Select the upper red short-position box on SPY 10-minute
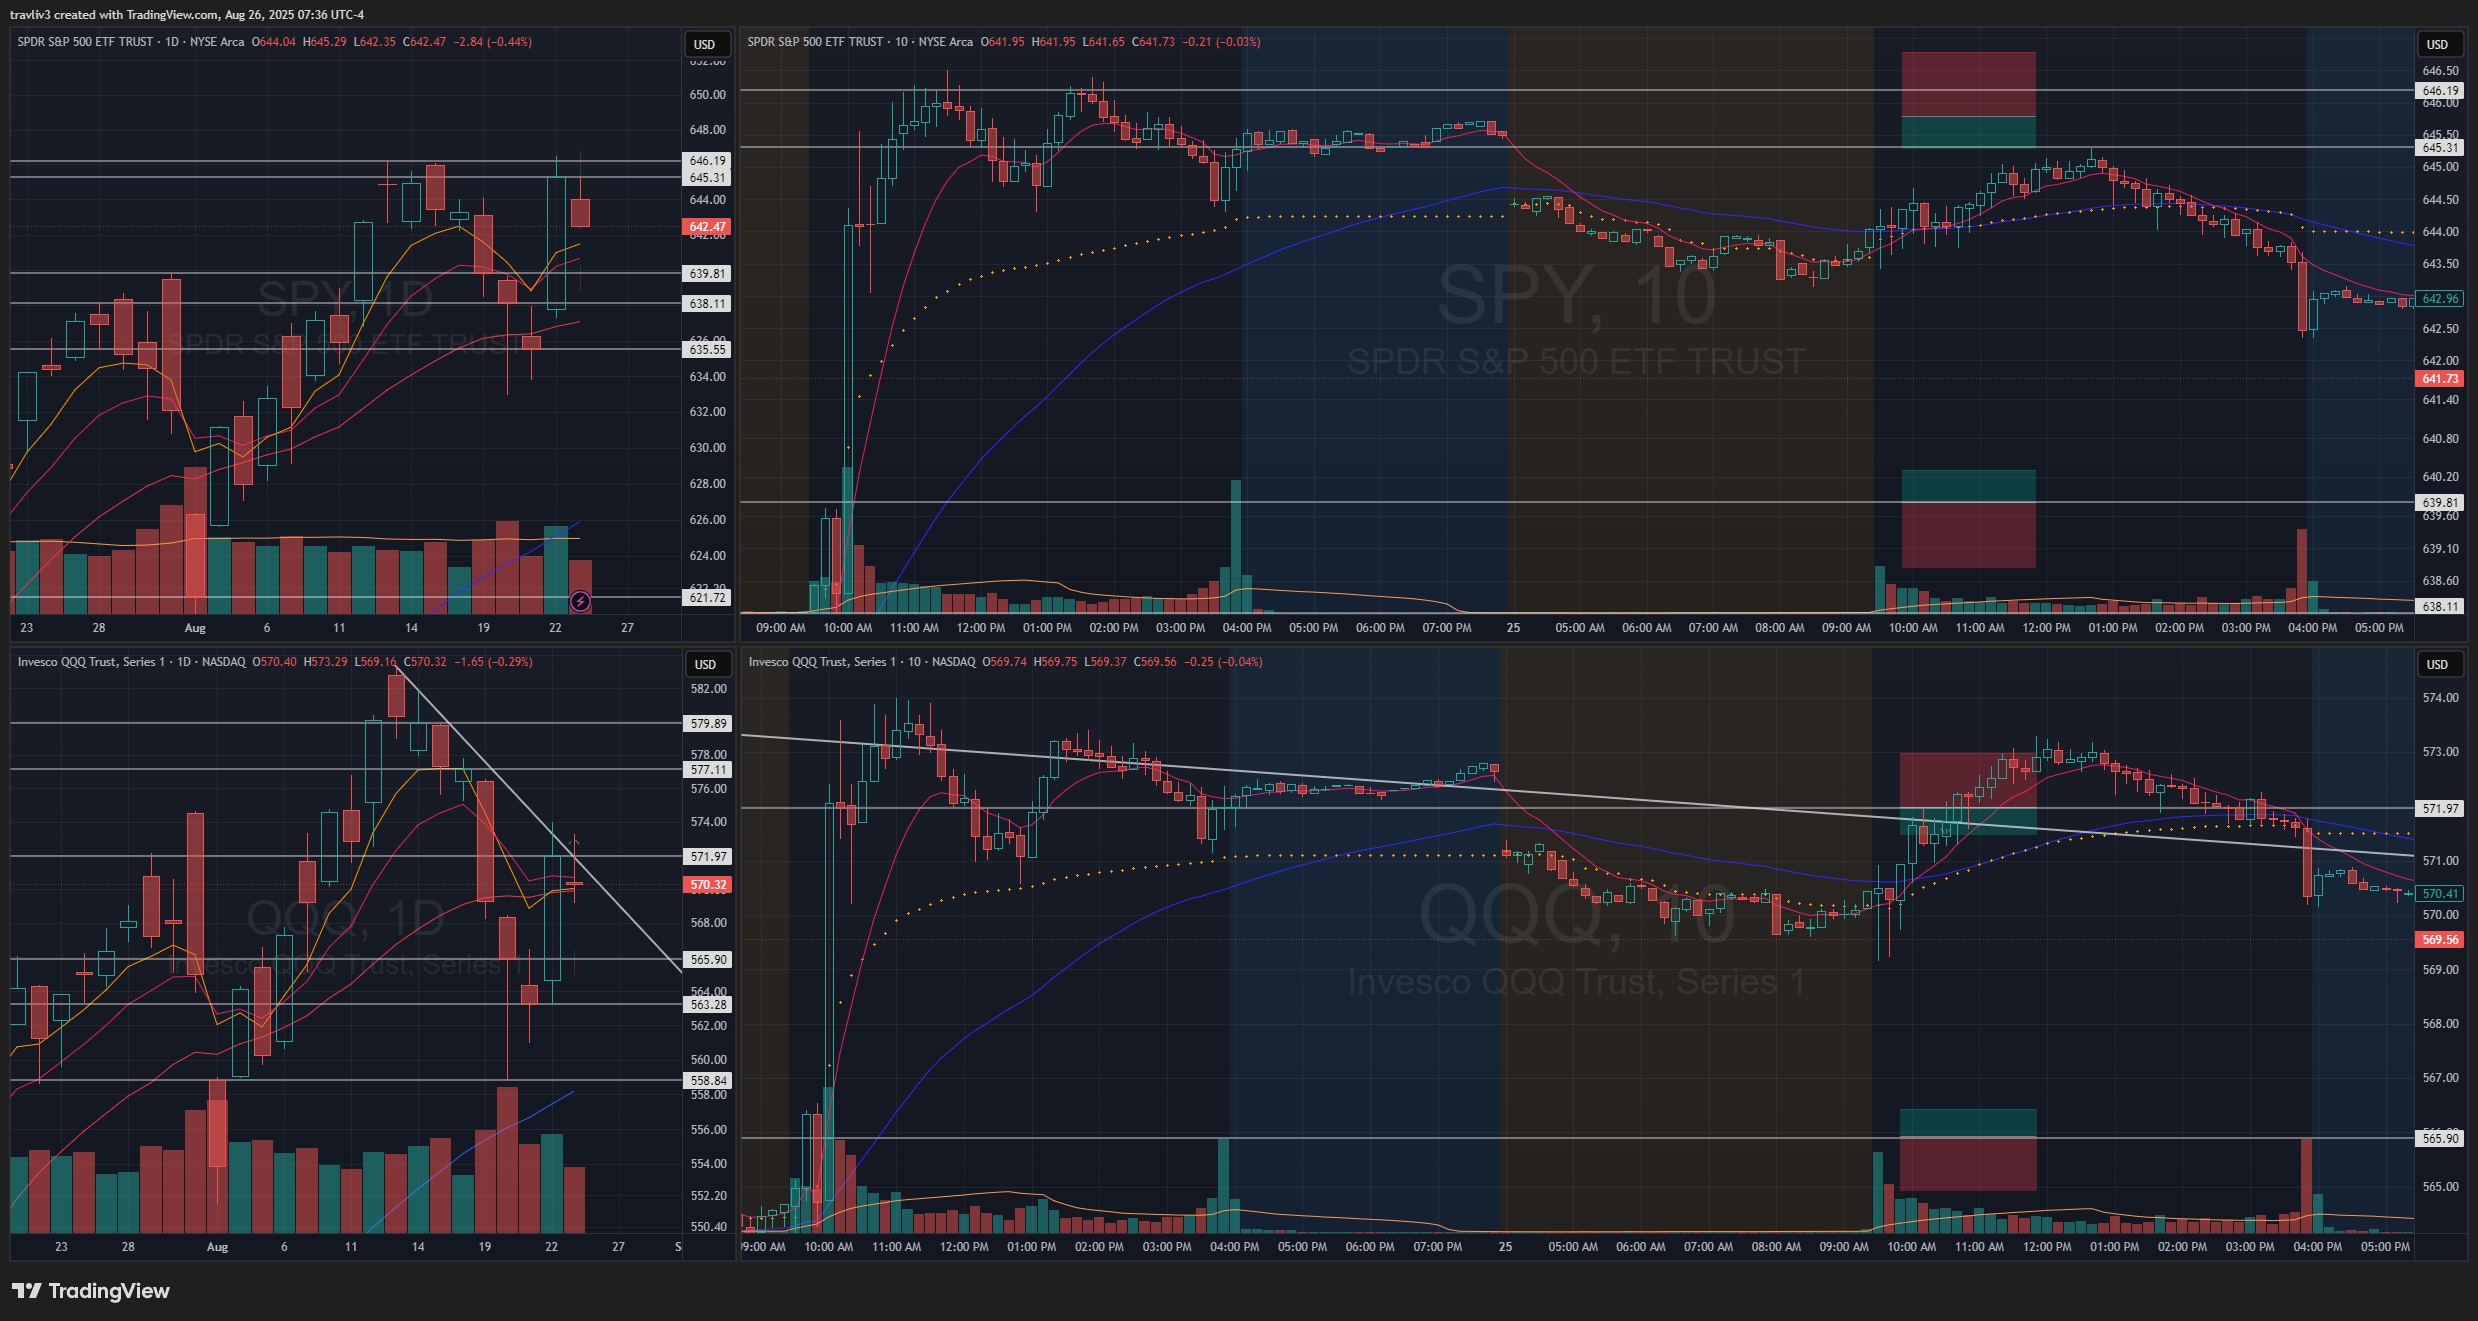The image size is (2478, 1321). coord(1968,84)
